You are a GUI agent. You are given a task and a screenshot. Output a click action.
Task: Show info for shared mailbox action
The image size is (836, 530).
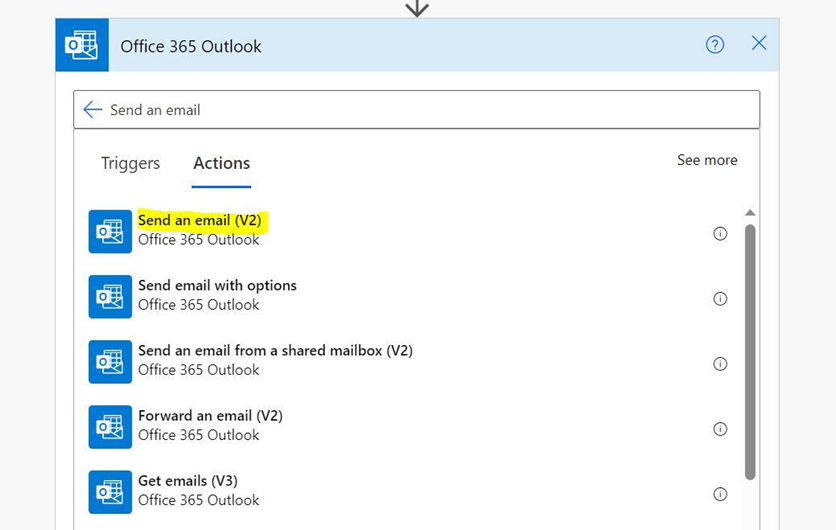click(720, 364)
